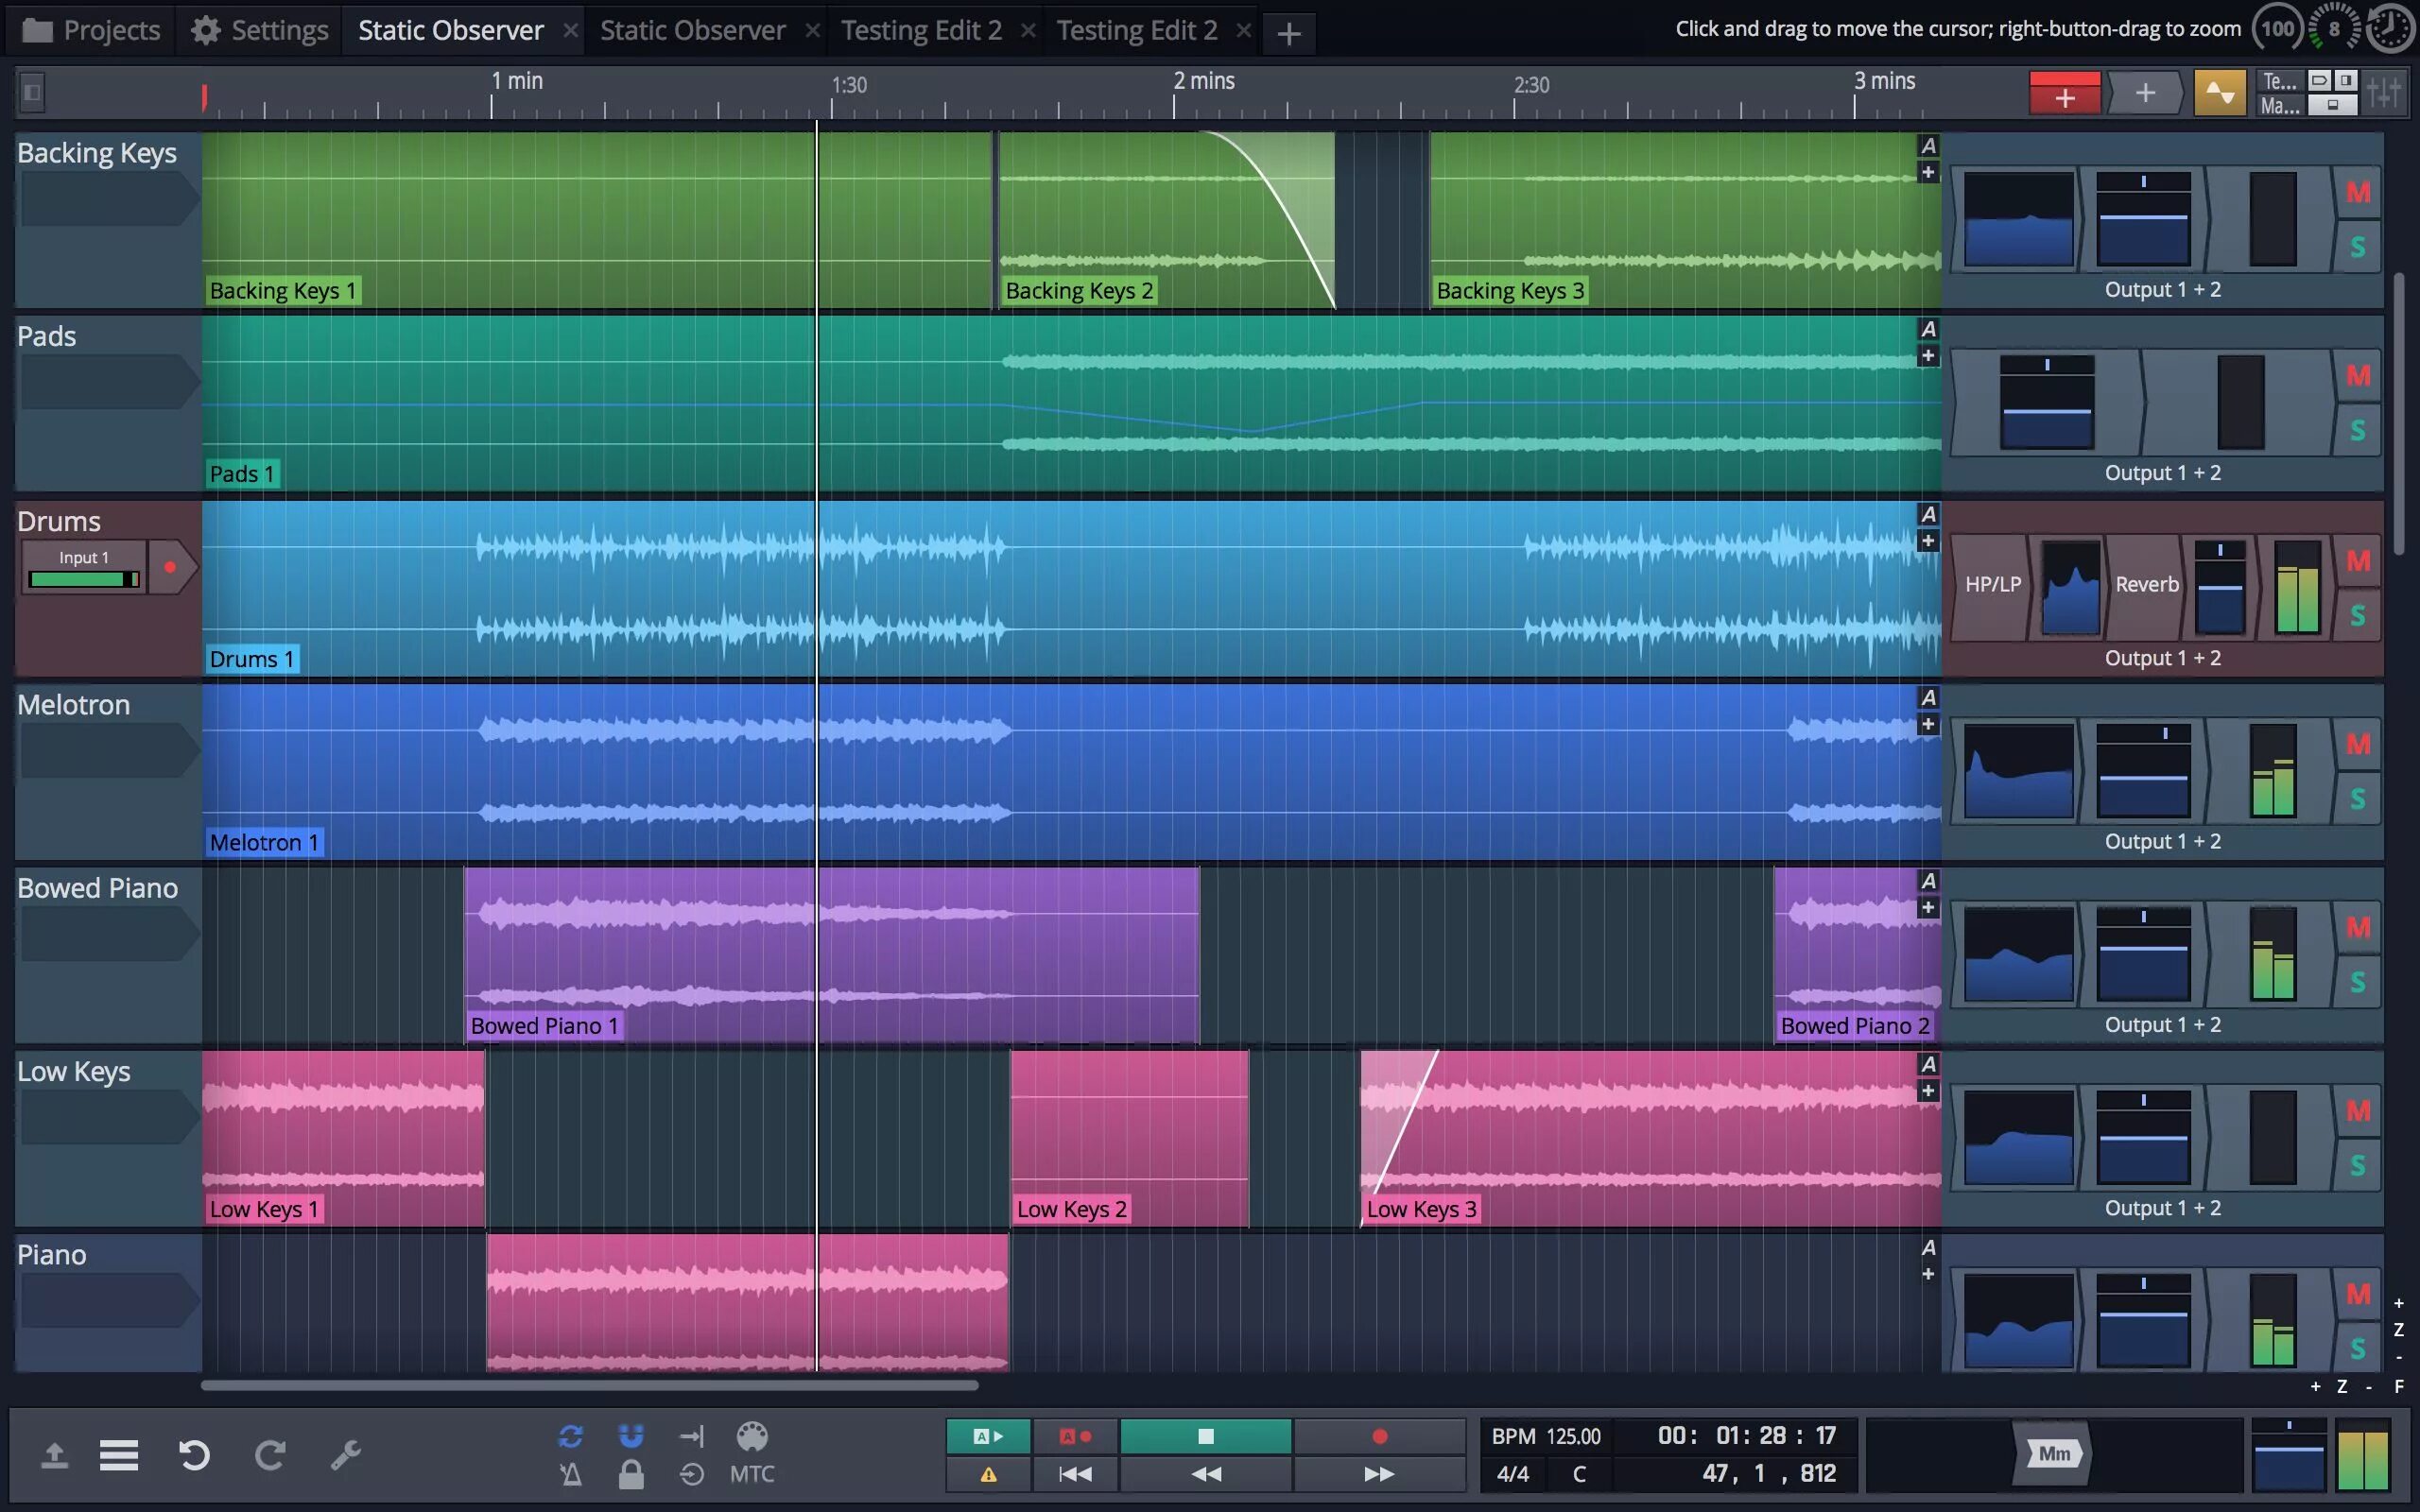Arm the Drums track record button
Screen dimensions: 2420x1512
(170, 567)
